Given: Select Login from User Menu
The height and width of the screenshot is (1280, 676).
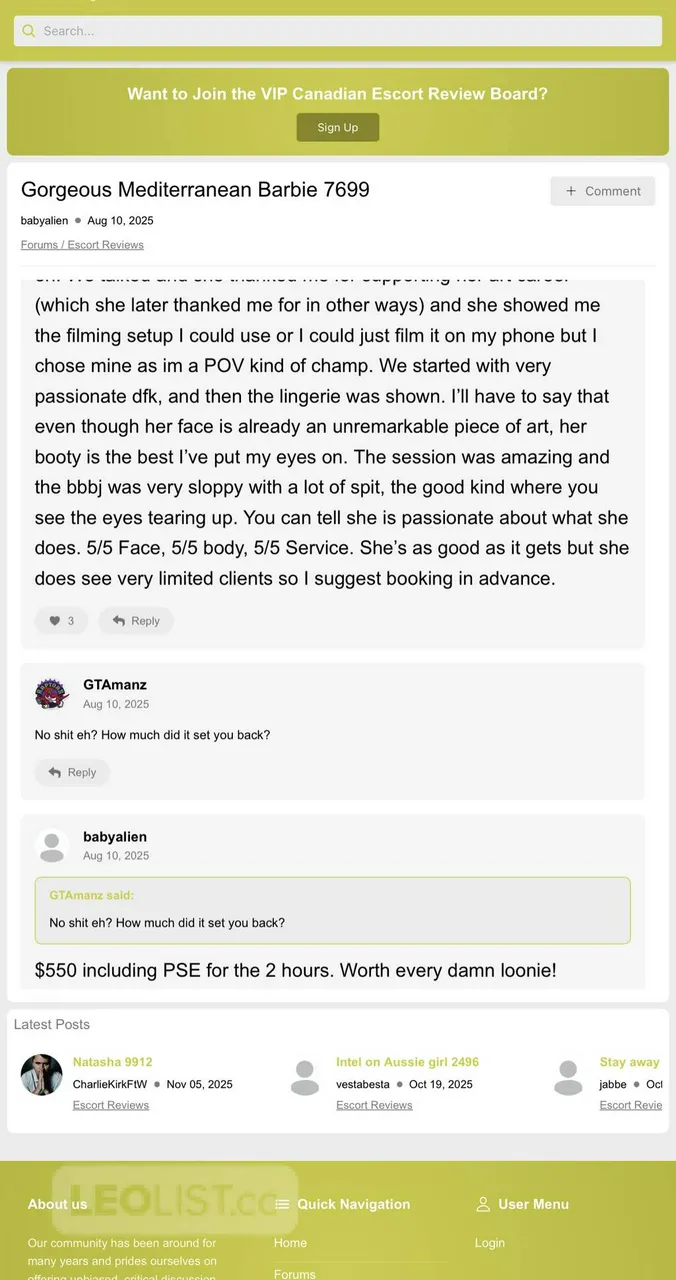Looking at the screenshot, I should click(x=490, y=1243).
